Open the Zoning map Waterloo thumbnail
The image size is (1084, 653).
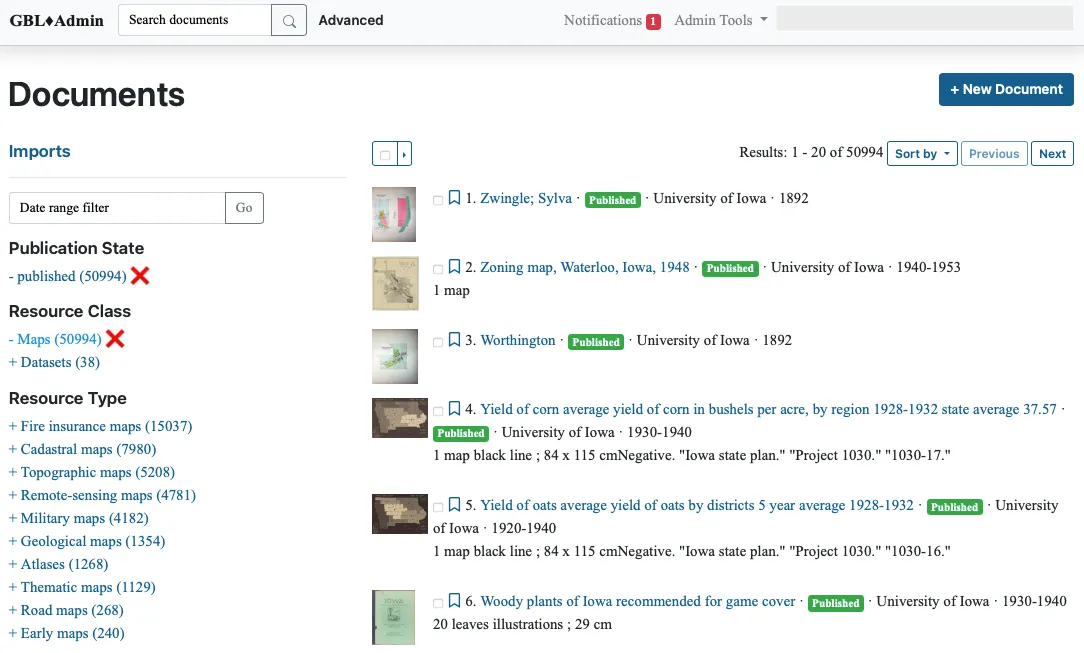point(394,283)
